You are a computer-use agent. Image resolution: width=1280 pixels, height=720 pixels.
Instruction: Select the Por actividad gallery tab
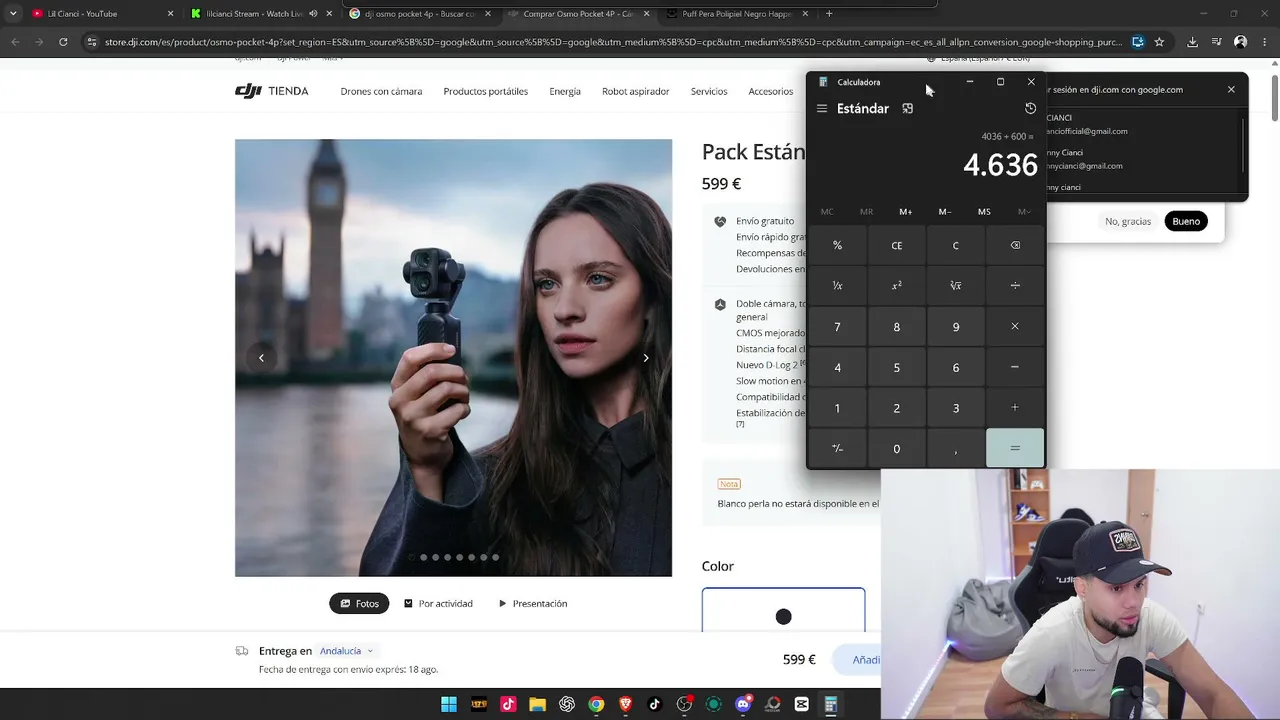438,604
